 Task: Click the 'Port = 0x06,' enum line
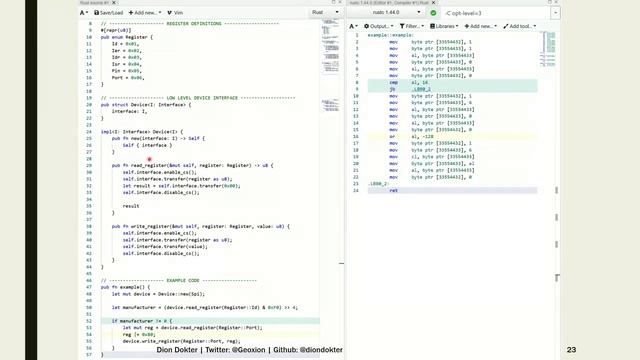(x=128, y=78)
